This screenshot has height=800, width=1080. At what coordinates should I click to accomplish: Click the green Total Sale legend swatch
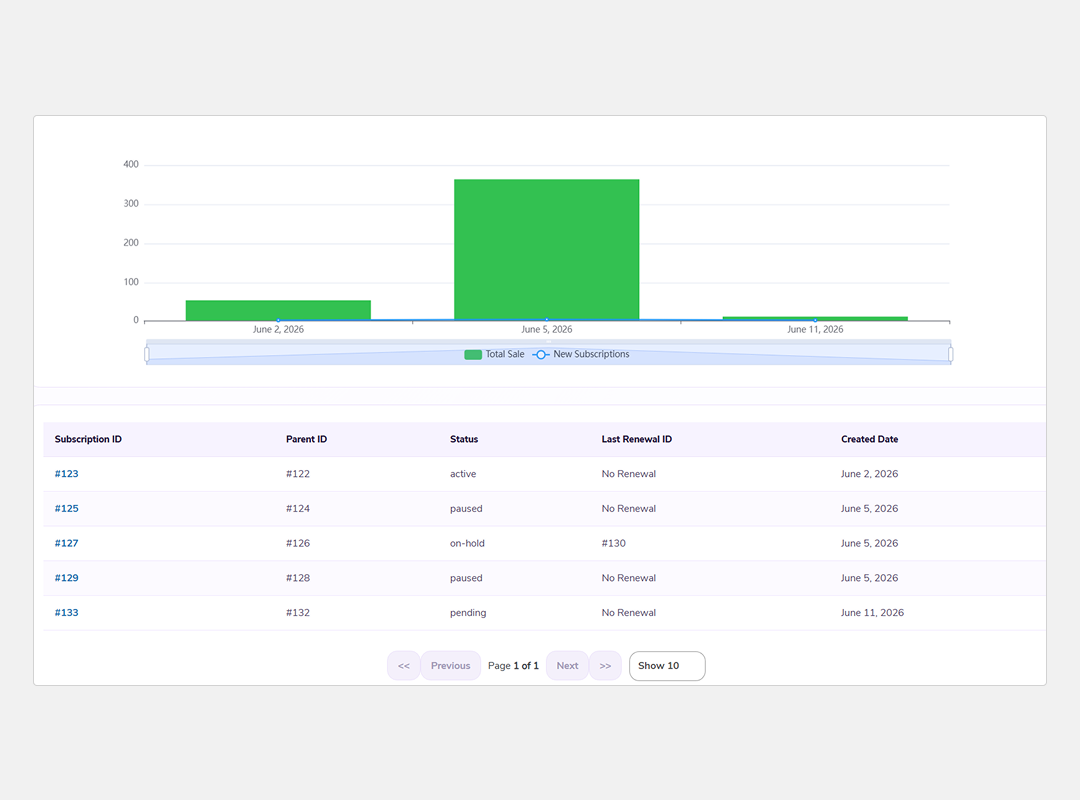coord(473,354)
